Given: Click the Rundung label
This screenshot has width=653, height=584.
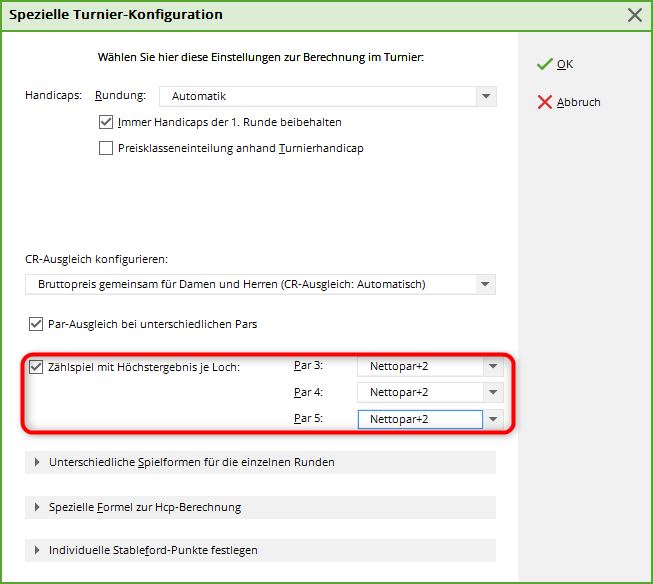Looking at the screenshot, I should 120,95.
